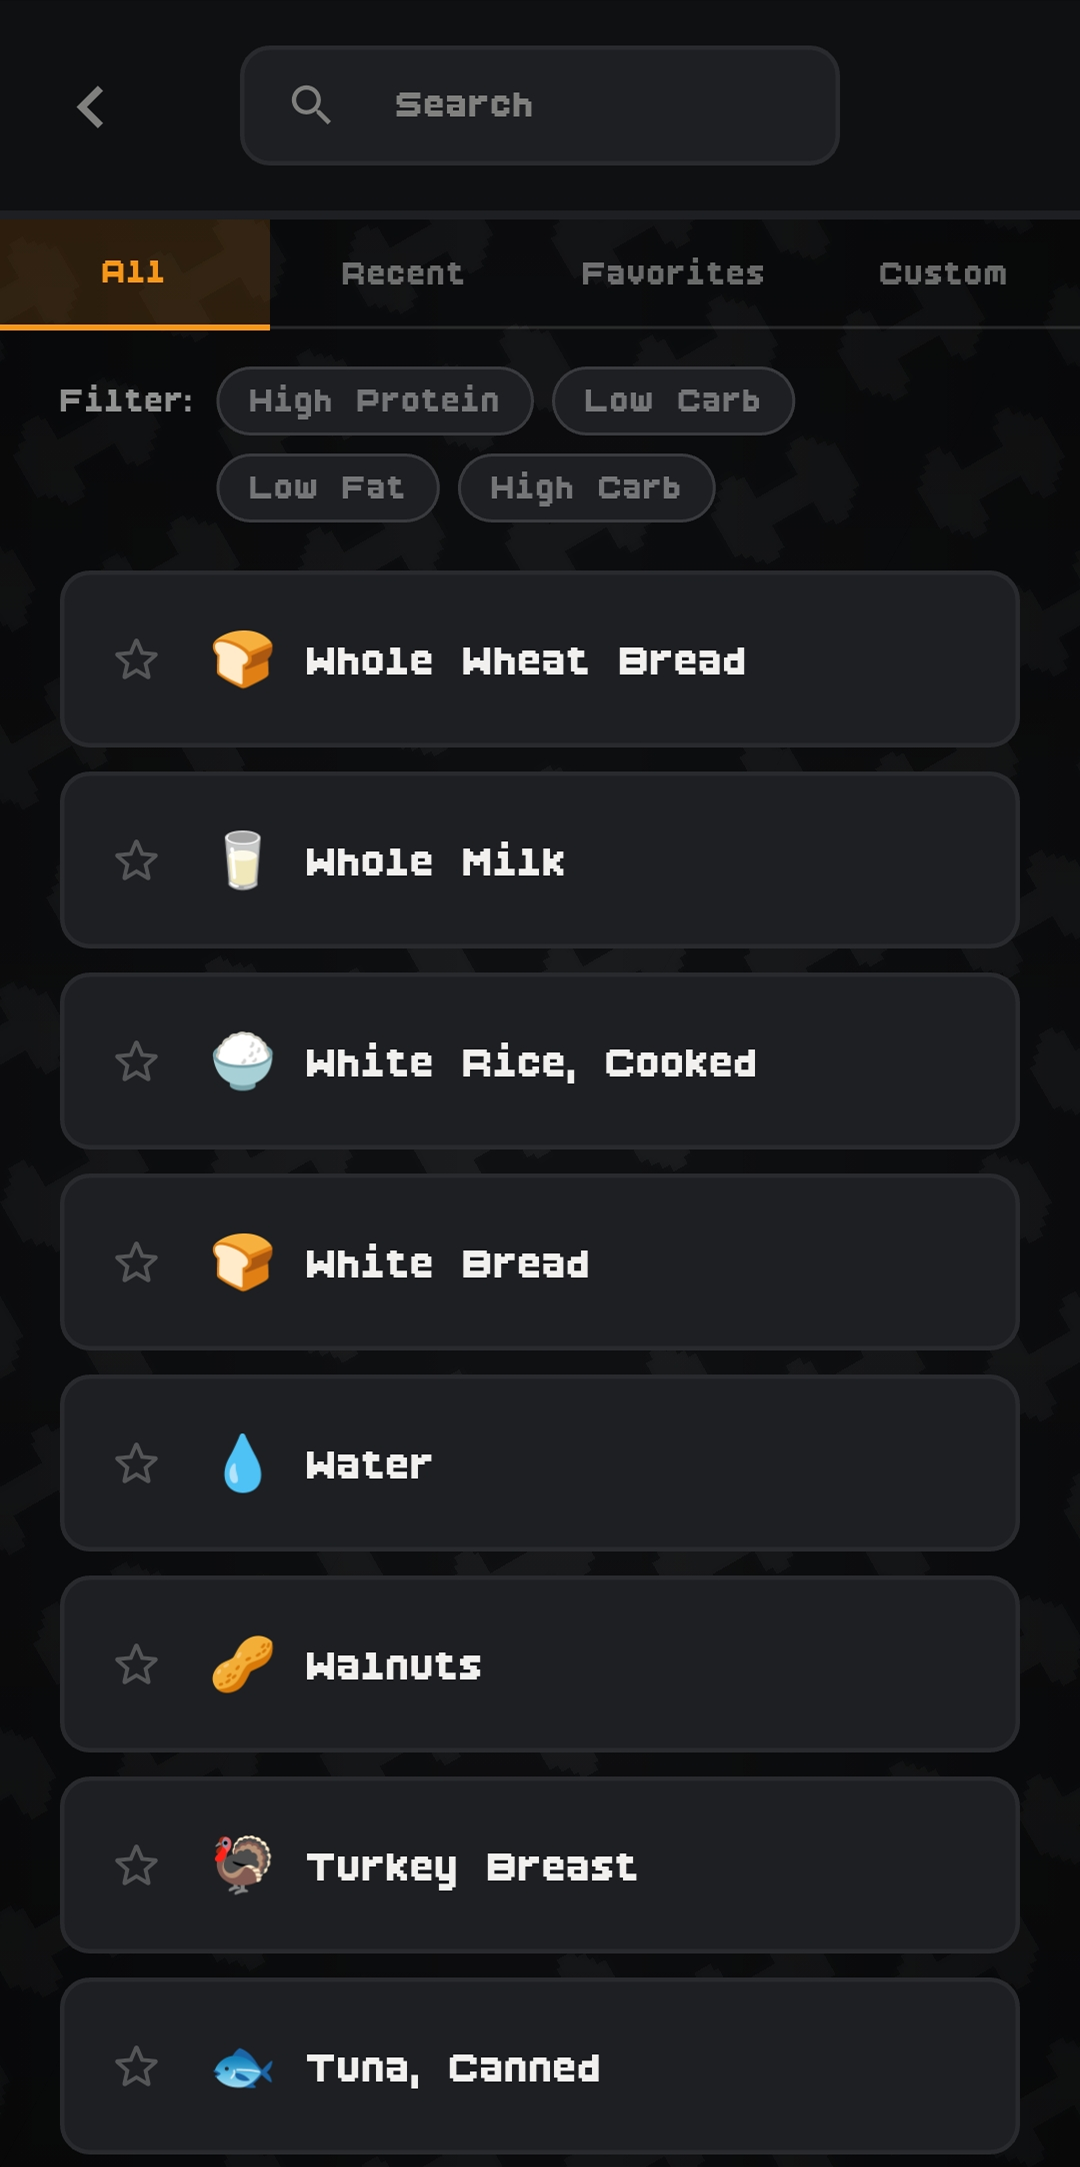Screen dimensions: 1080x2167
Task: Star the Walnuts item
Action: pos(136,1665)
